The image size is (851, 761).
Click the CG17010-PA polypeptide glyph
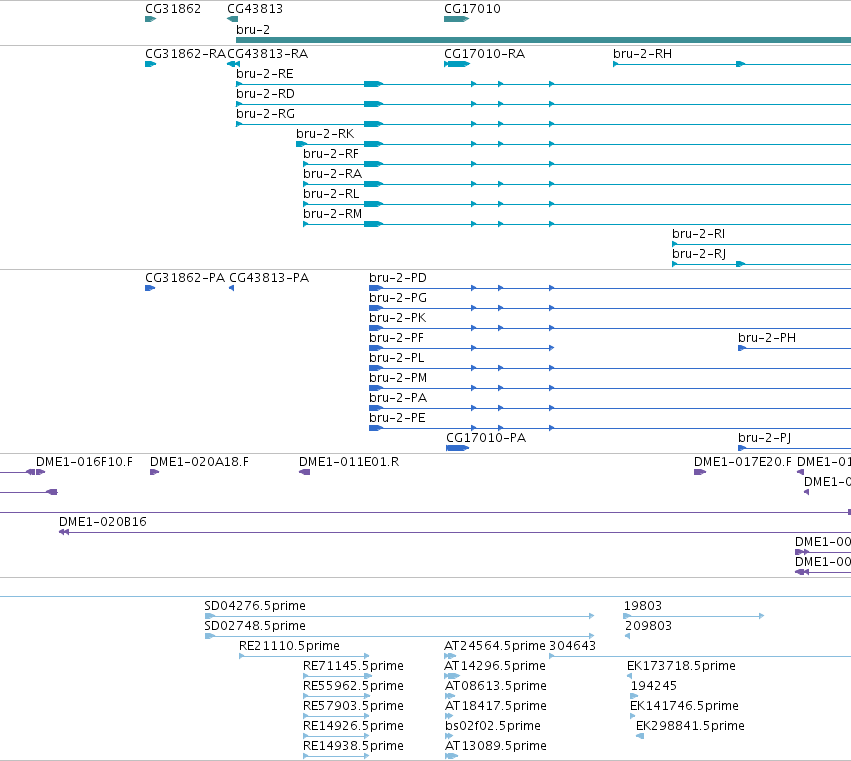coord(457,448)
